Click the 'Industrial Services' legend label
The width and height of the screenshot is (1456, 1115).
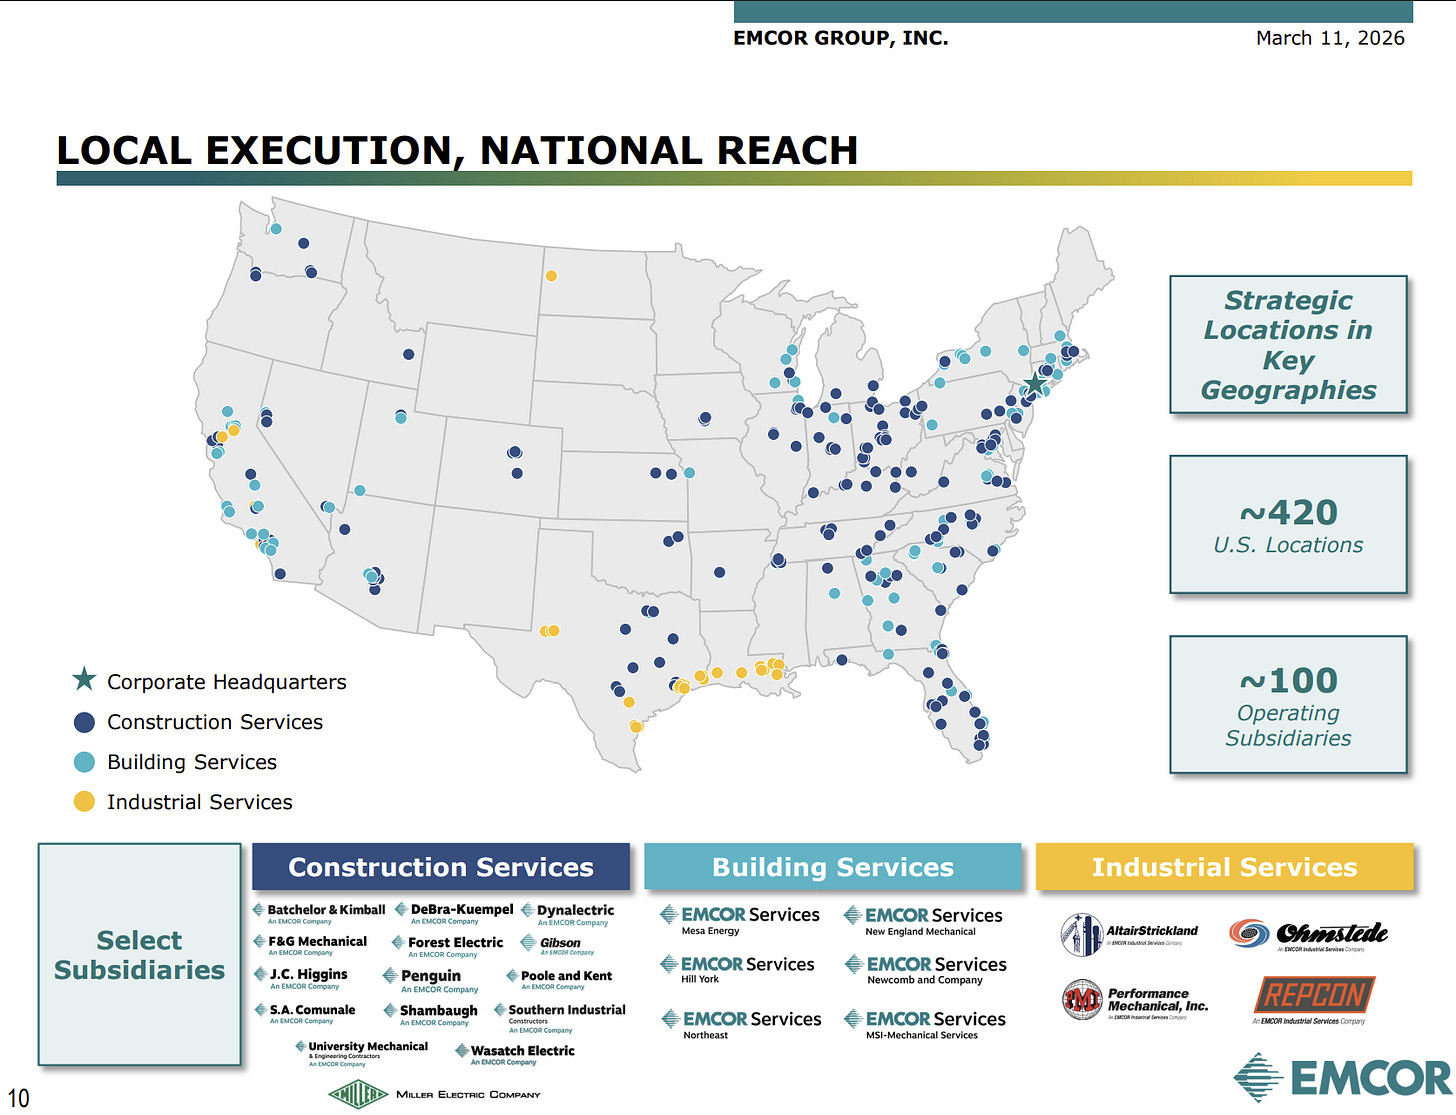coord(200,802)
